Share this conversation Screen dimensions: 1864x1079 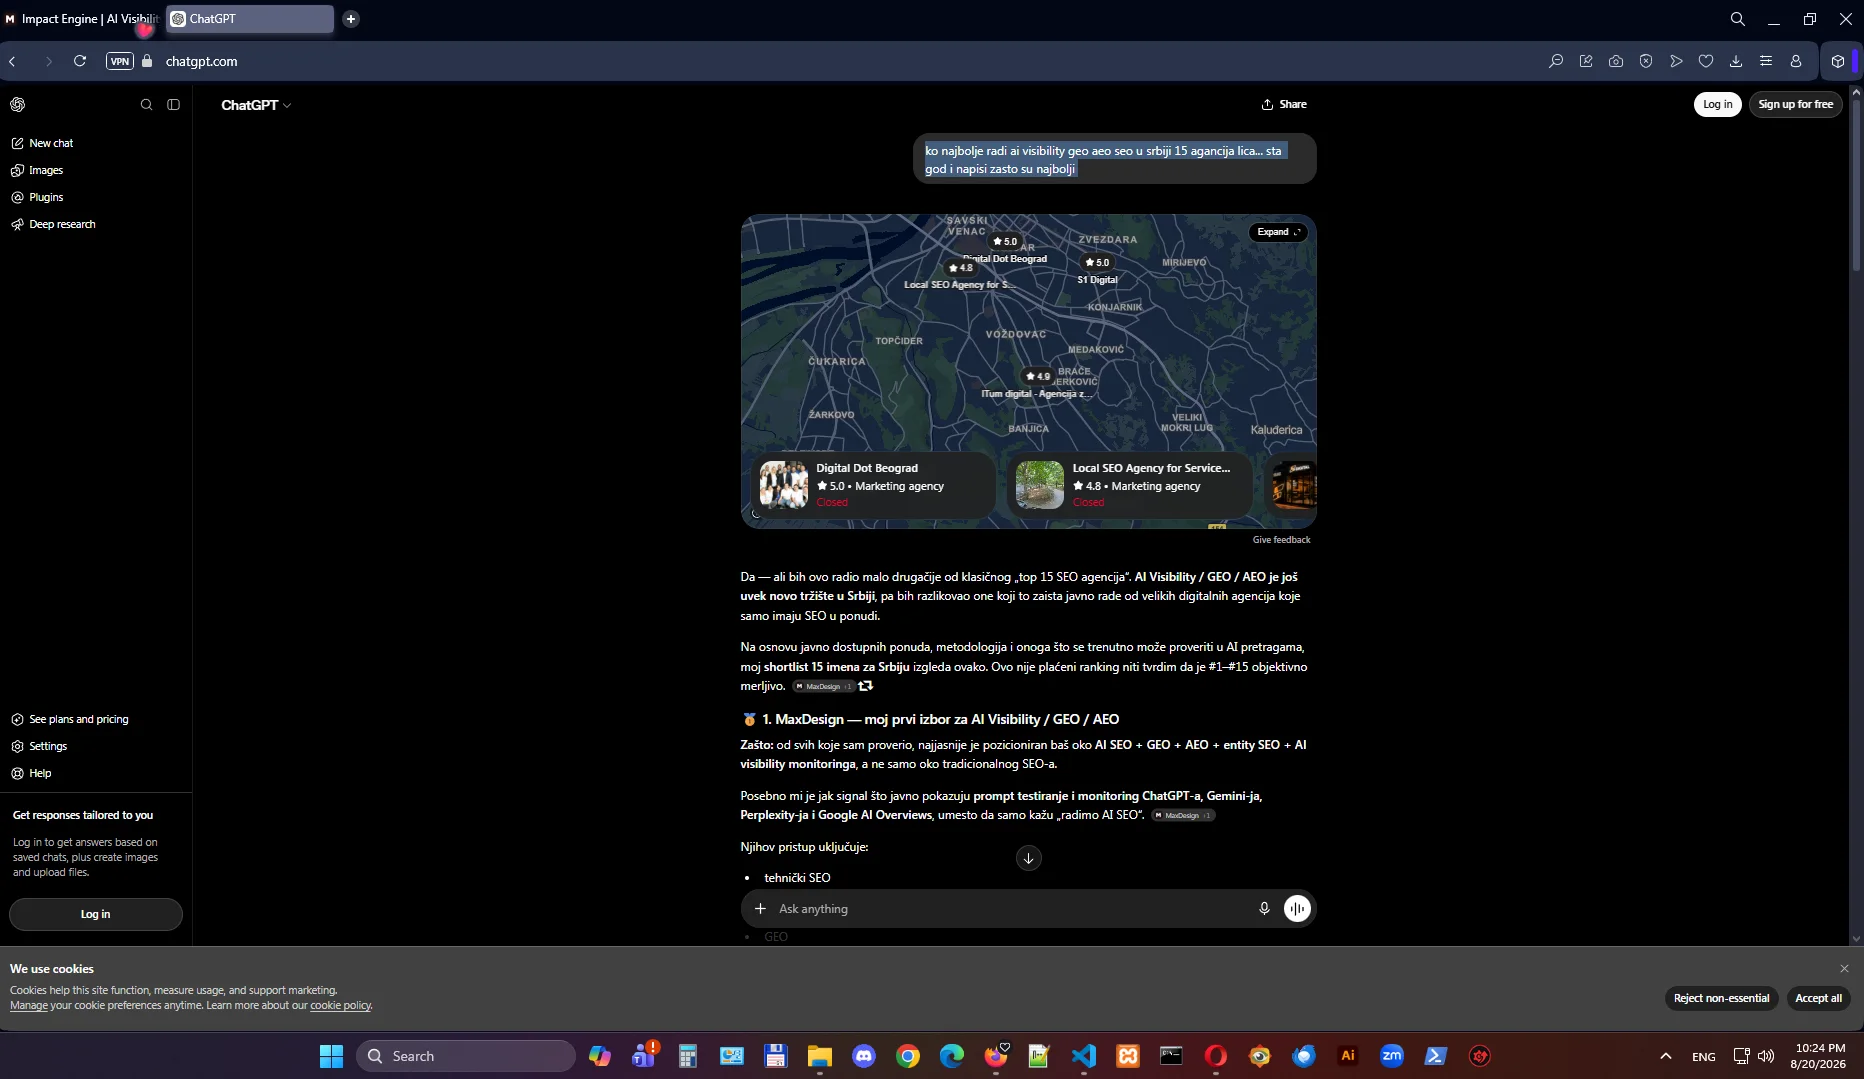tap(1284, 104)
